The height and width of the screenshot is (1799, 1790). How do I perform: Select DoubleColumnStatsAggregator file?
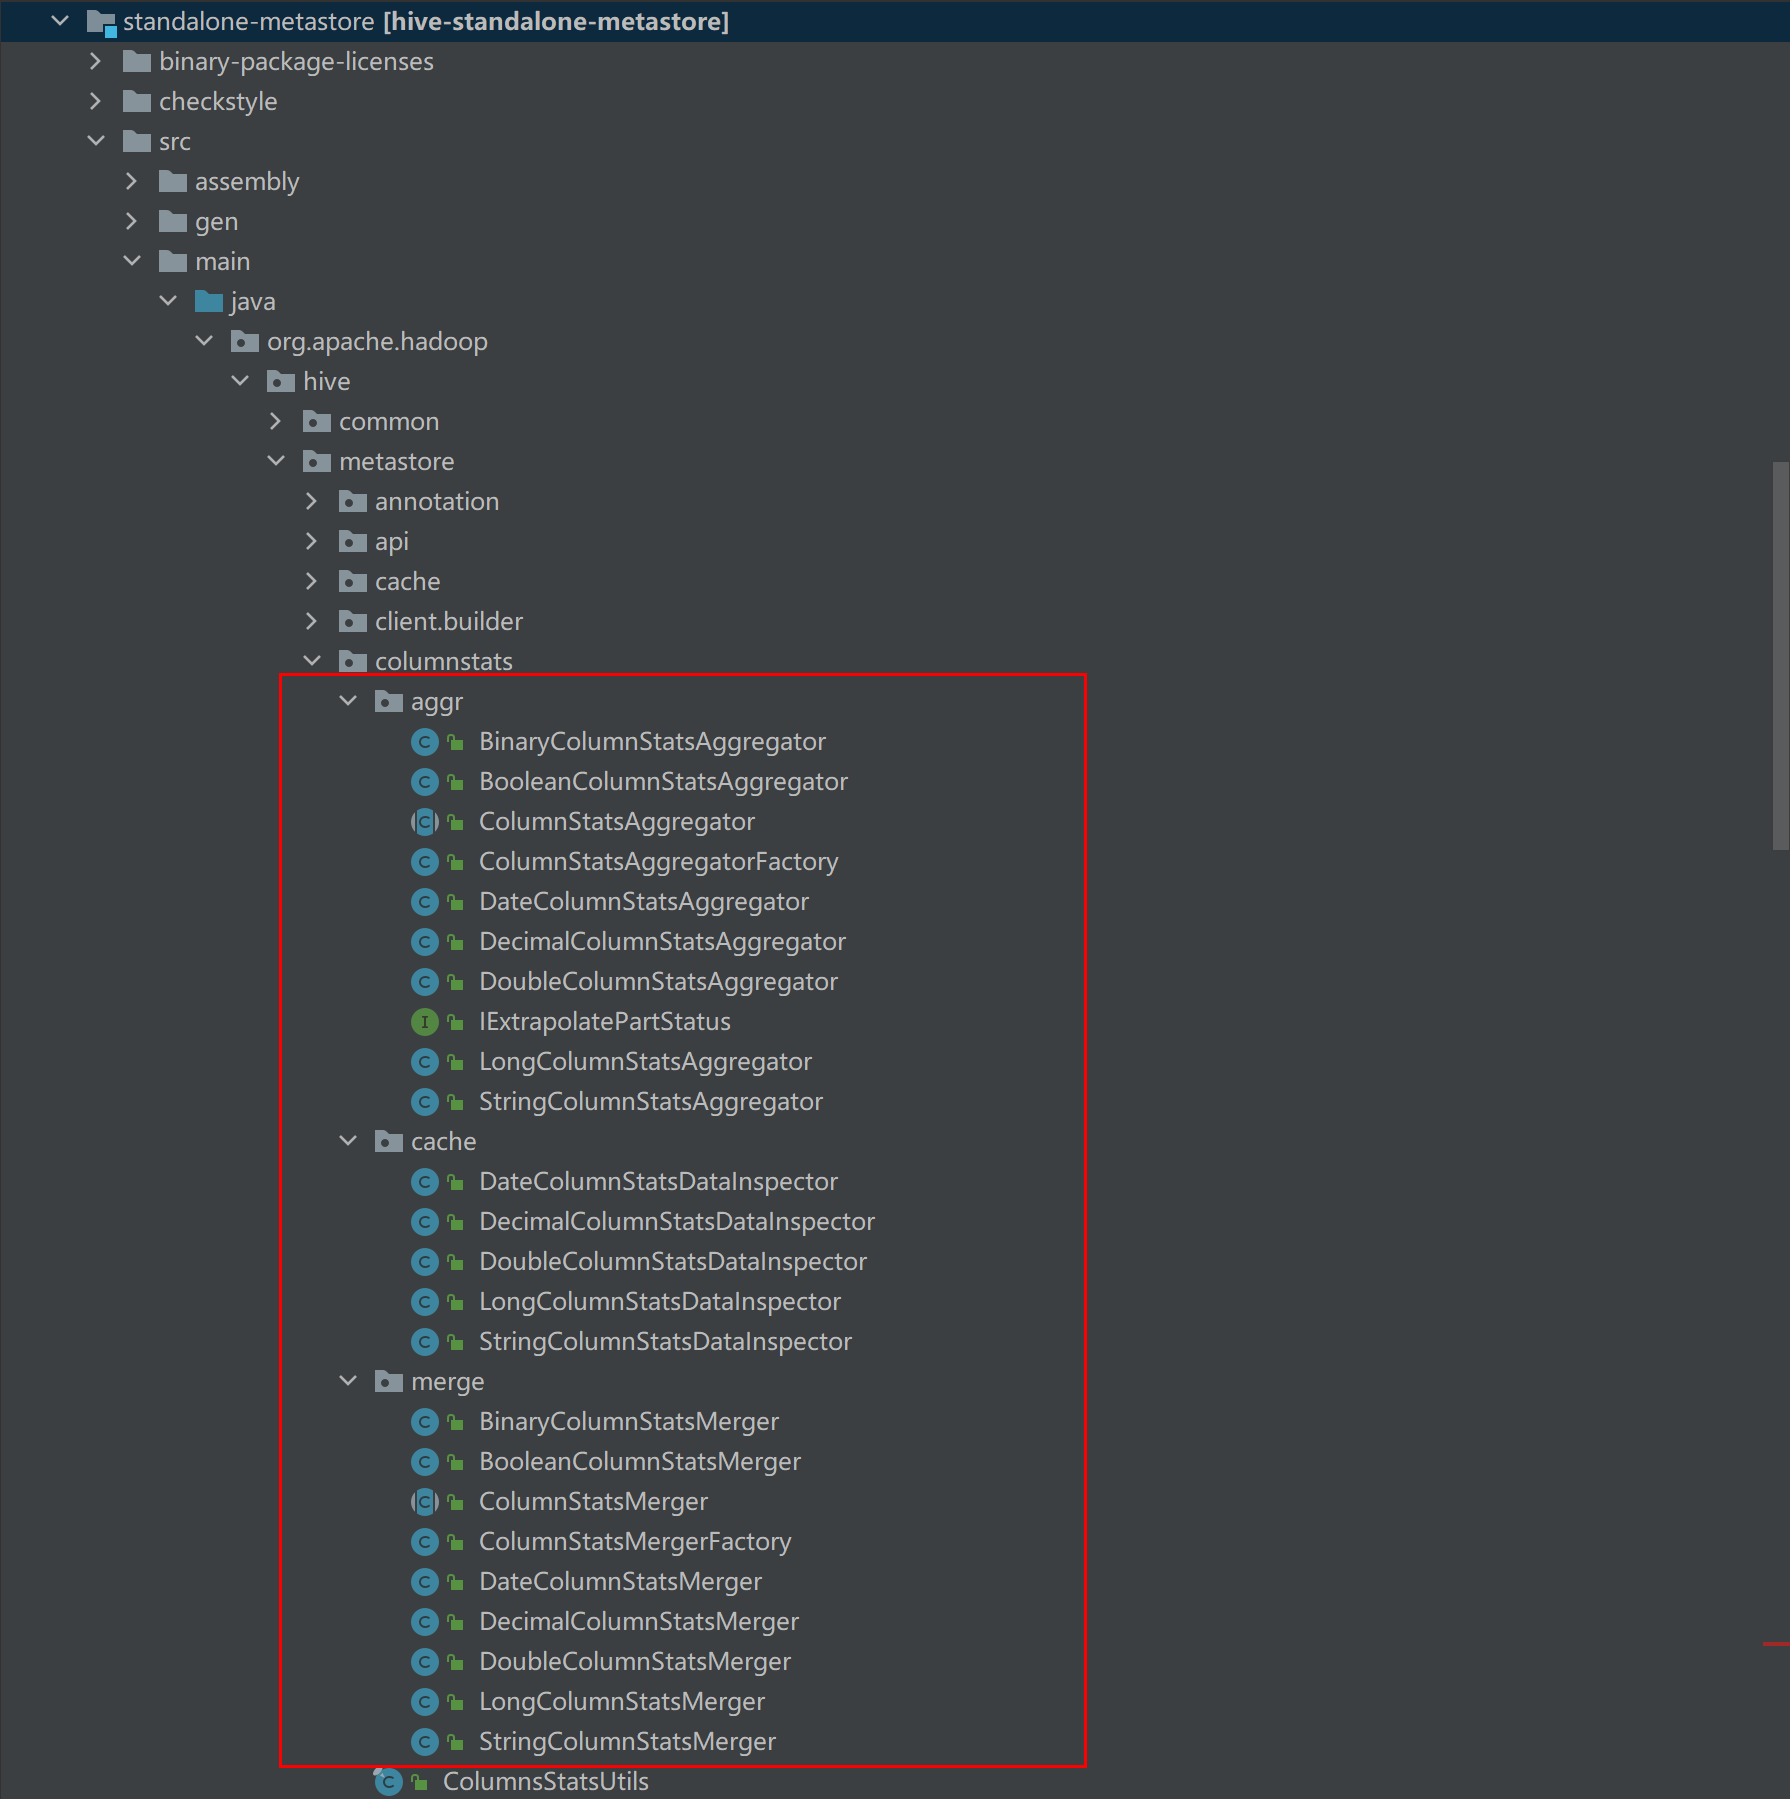coord(658,982)
